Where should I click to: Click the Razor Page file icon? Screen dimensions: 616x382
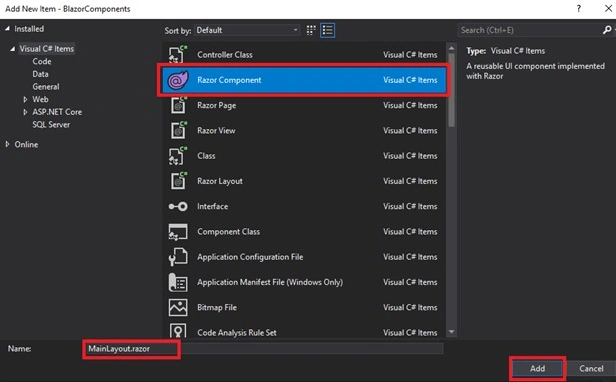point(178,105)
